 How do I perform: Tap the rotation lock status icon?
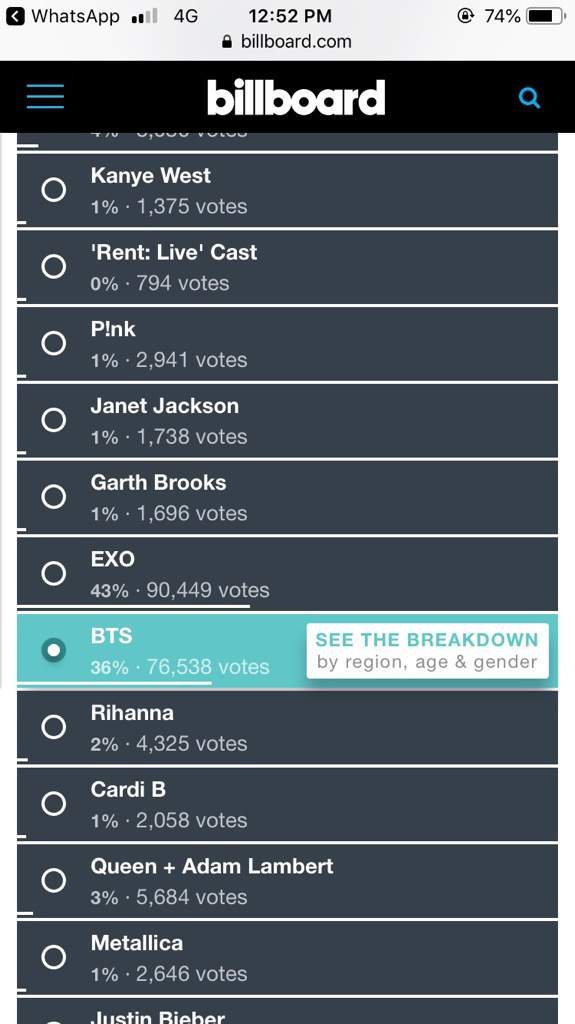click(465, 16)
